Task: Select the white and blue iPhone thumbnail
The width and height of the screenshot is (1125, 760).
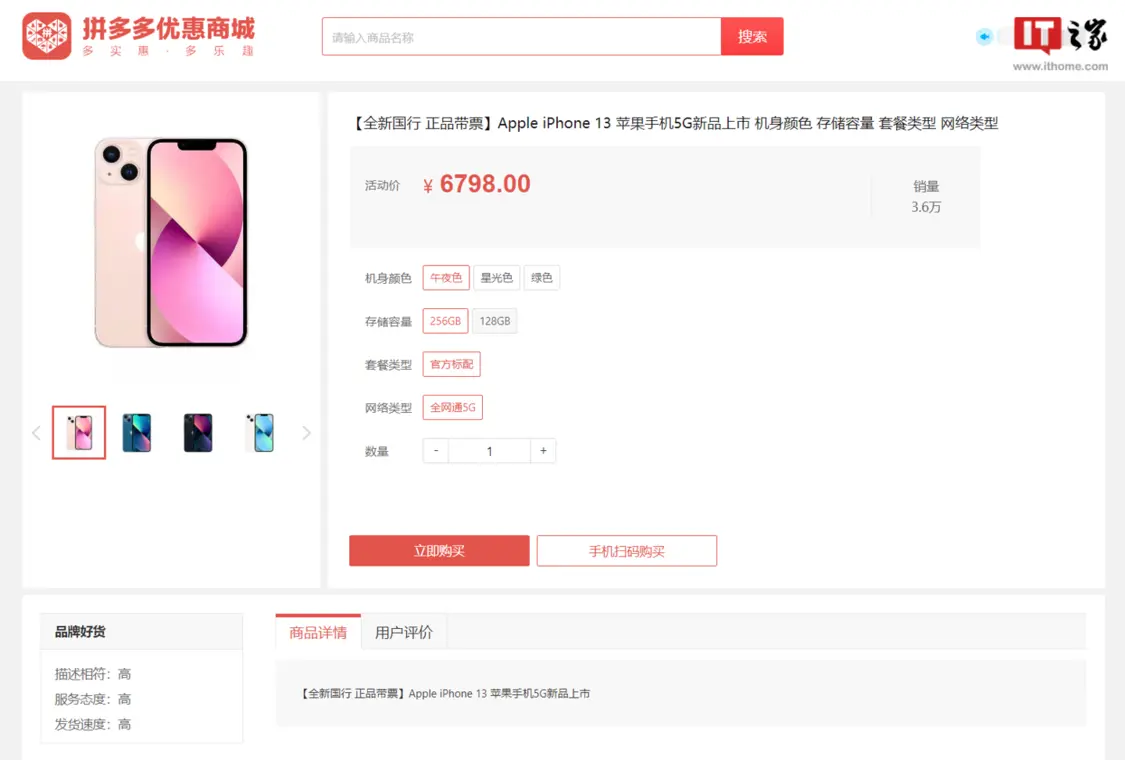Action: click(260, 433)
